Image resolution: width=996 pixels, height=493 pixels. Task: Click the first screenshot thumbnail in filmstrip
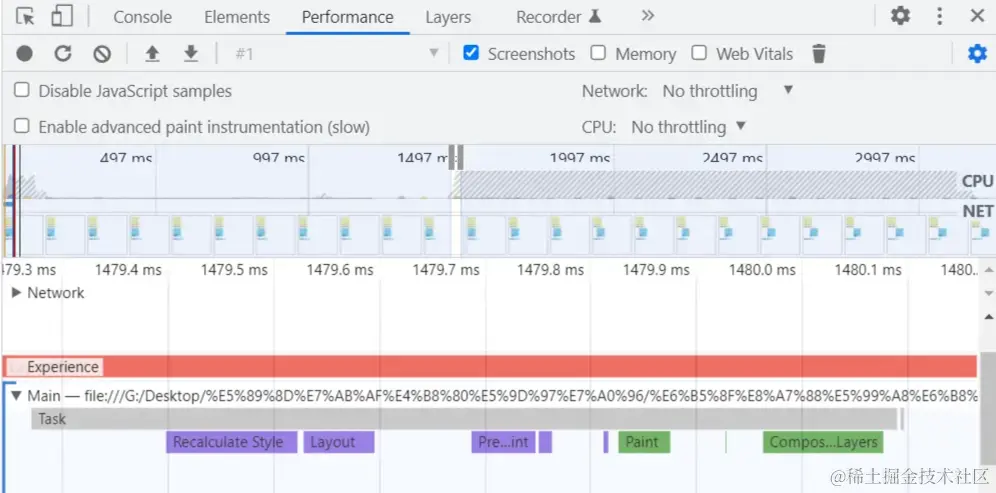coord(9,236)
